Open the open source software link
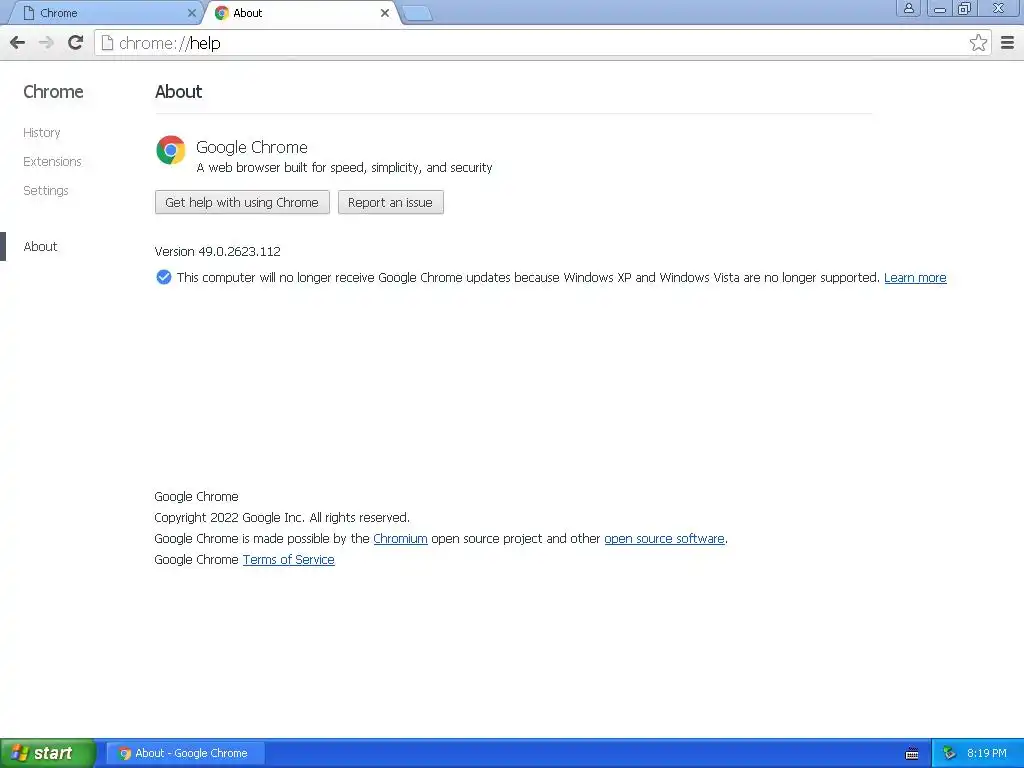1024x768 pixels. click(x=664, y=539)
